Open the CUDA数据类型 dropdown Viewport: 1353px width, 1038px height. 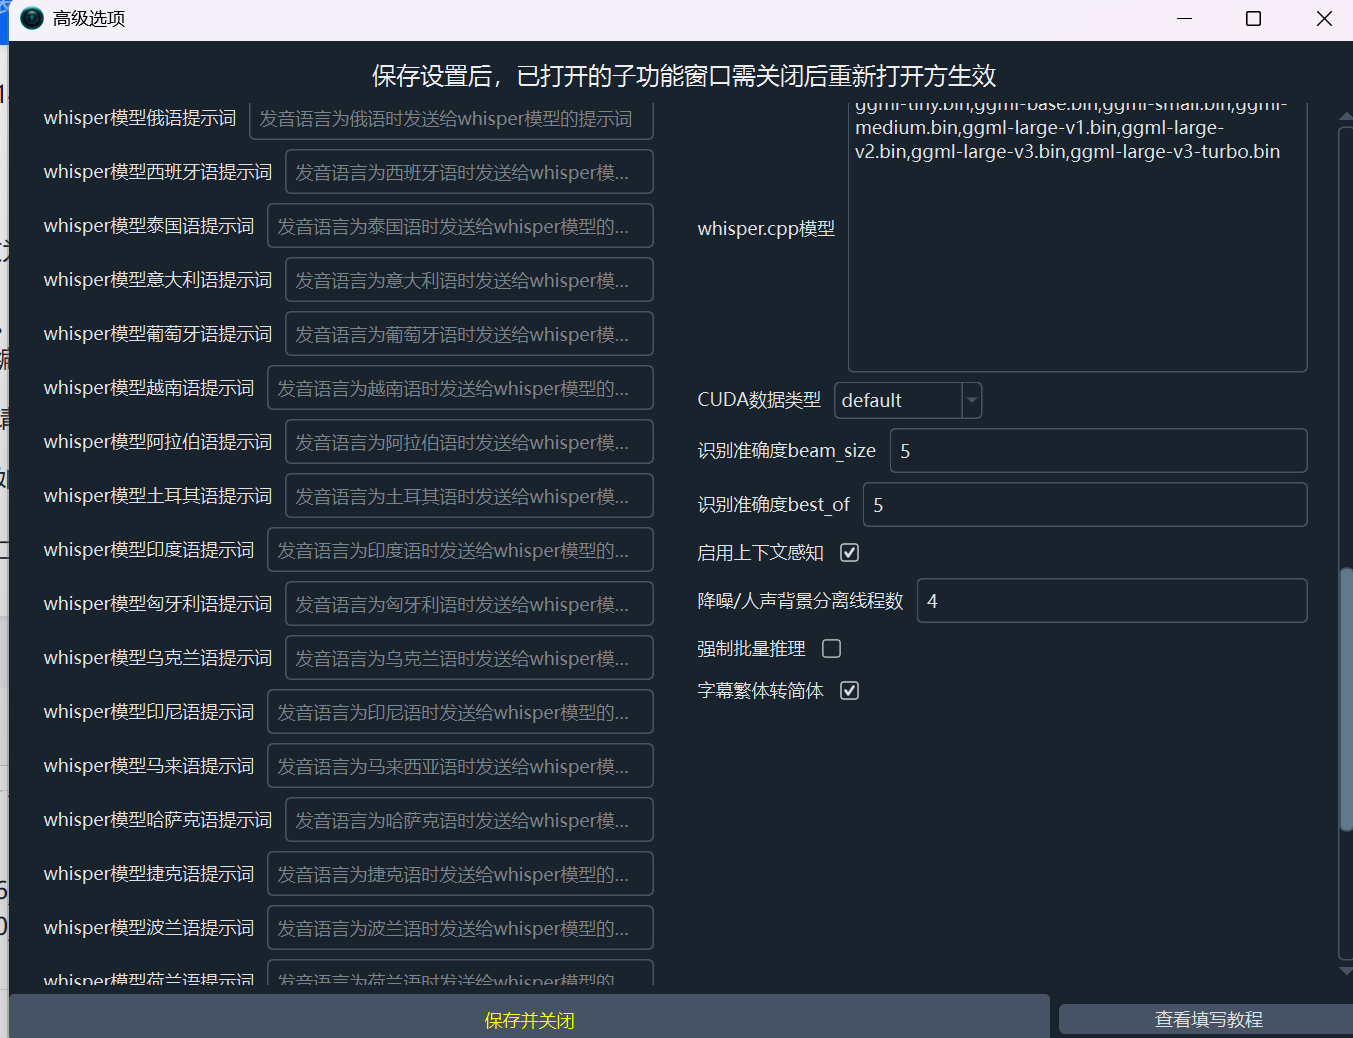click(x=969, y=400)
